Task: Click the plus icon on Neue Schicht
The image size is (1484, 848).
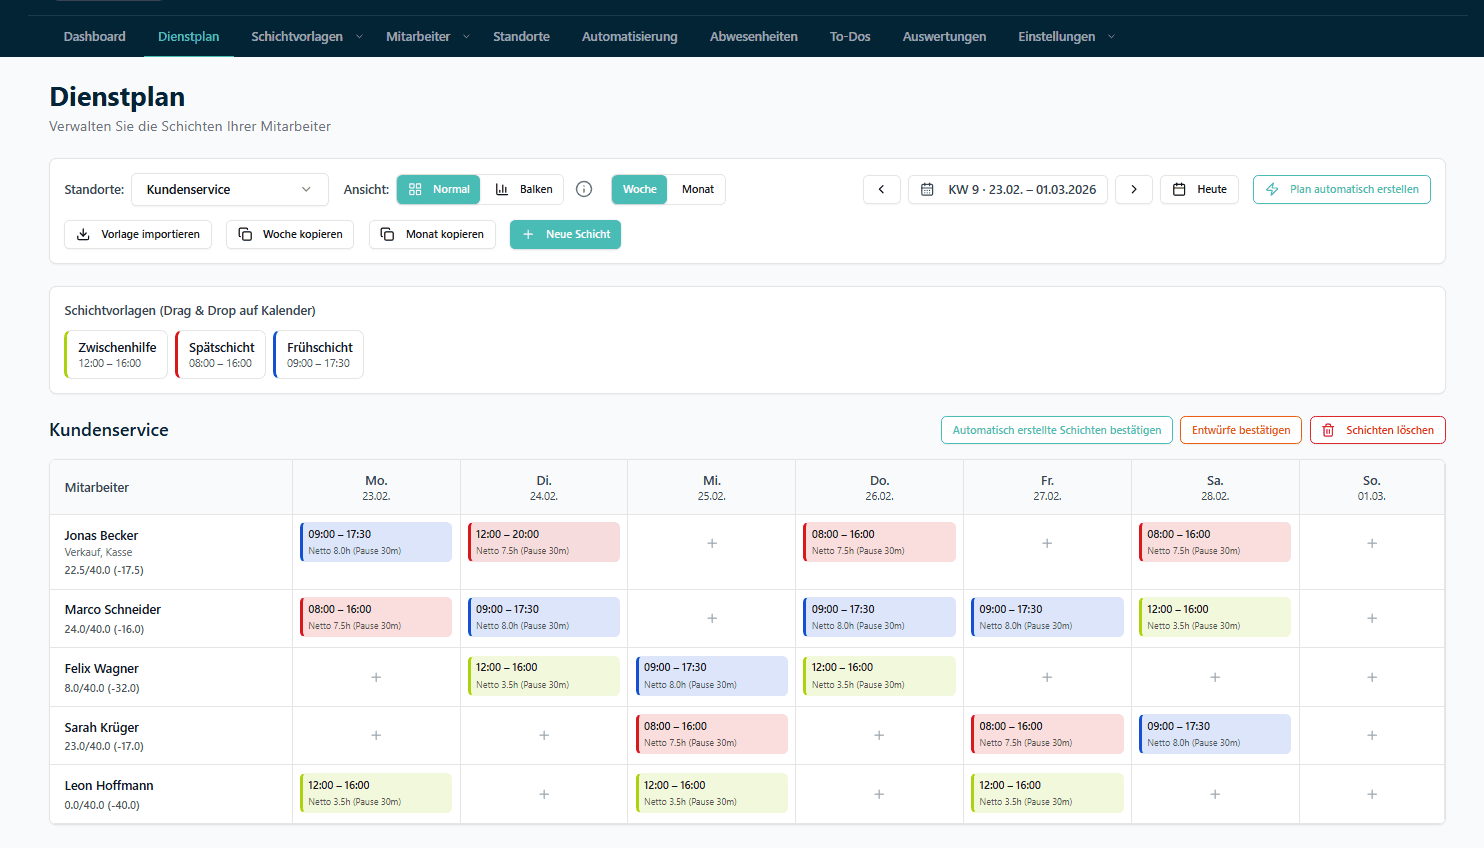Action: coord(529,234)
